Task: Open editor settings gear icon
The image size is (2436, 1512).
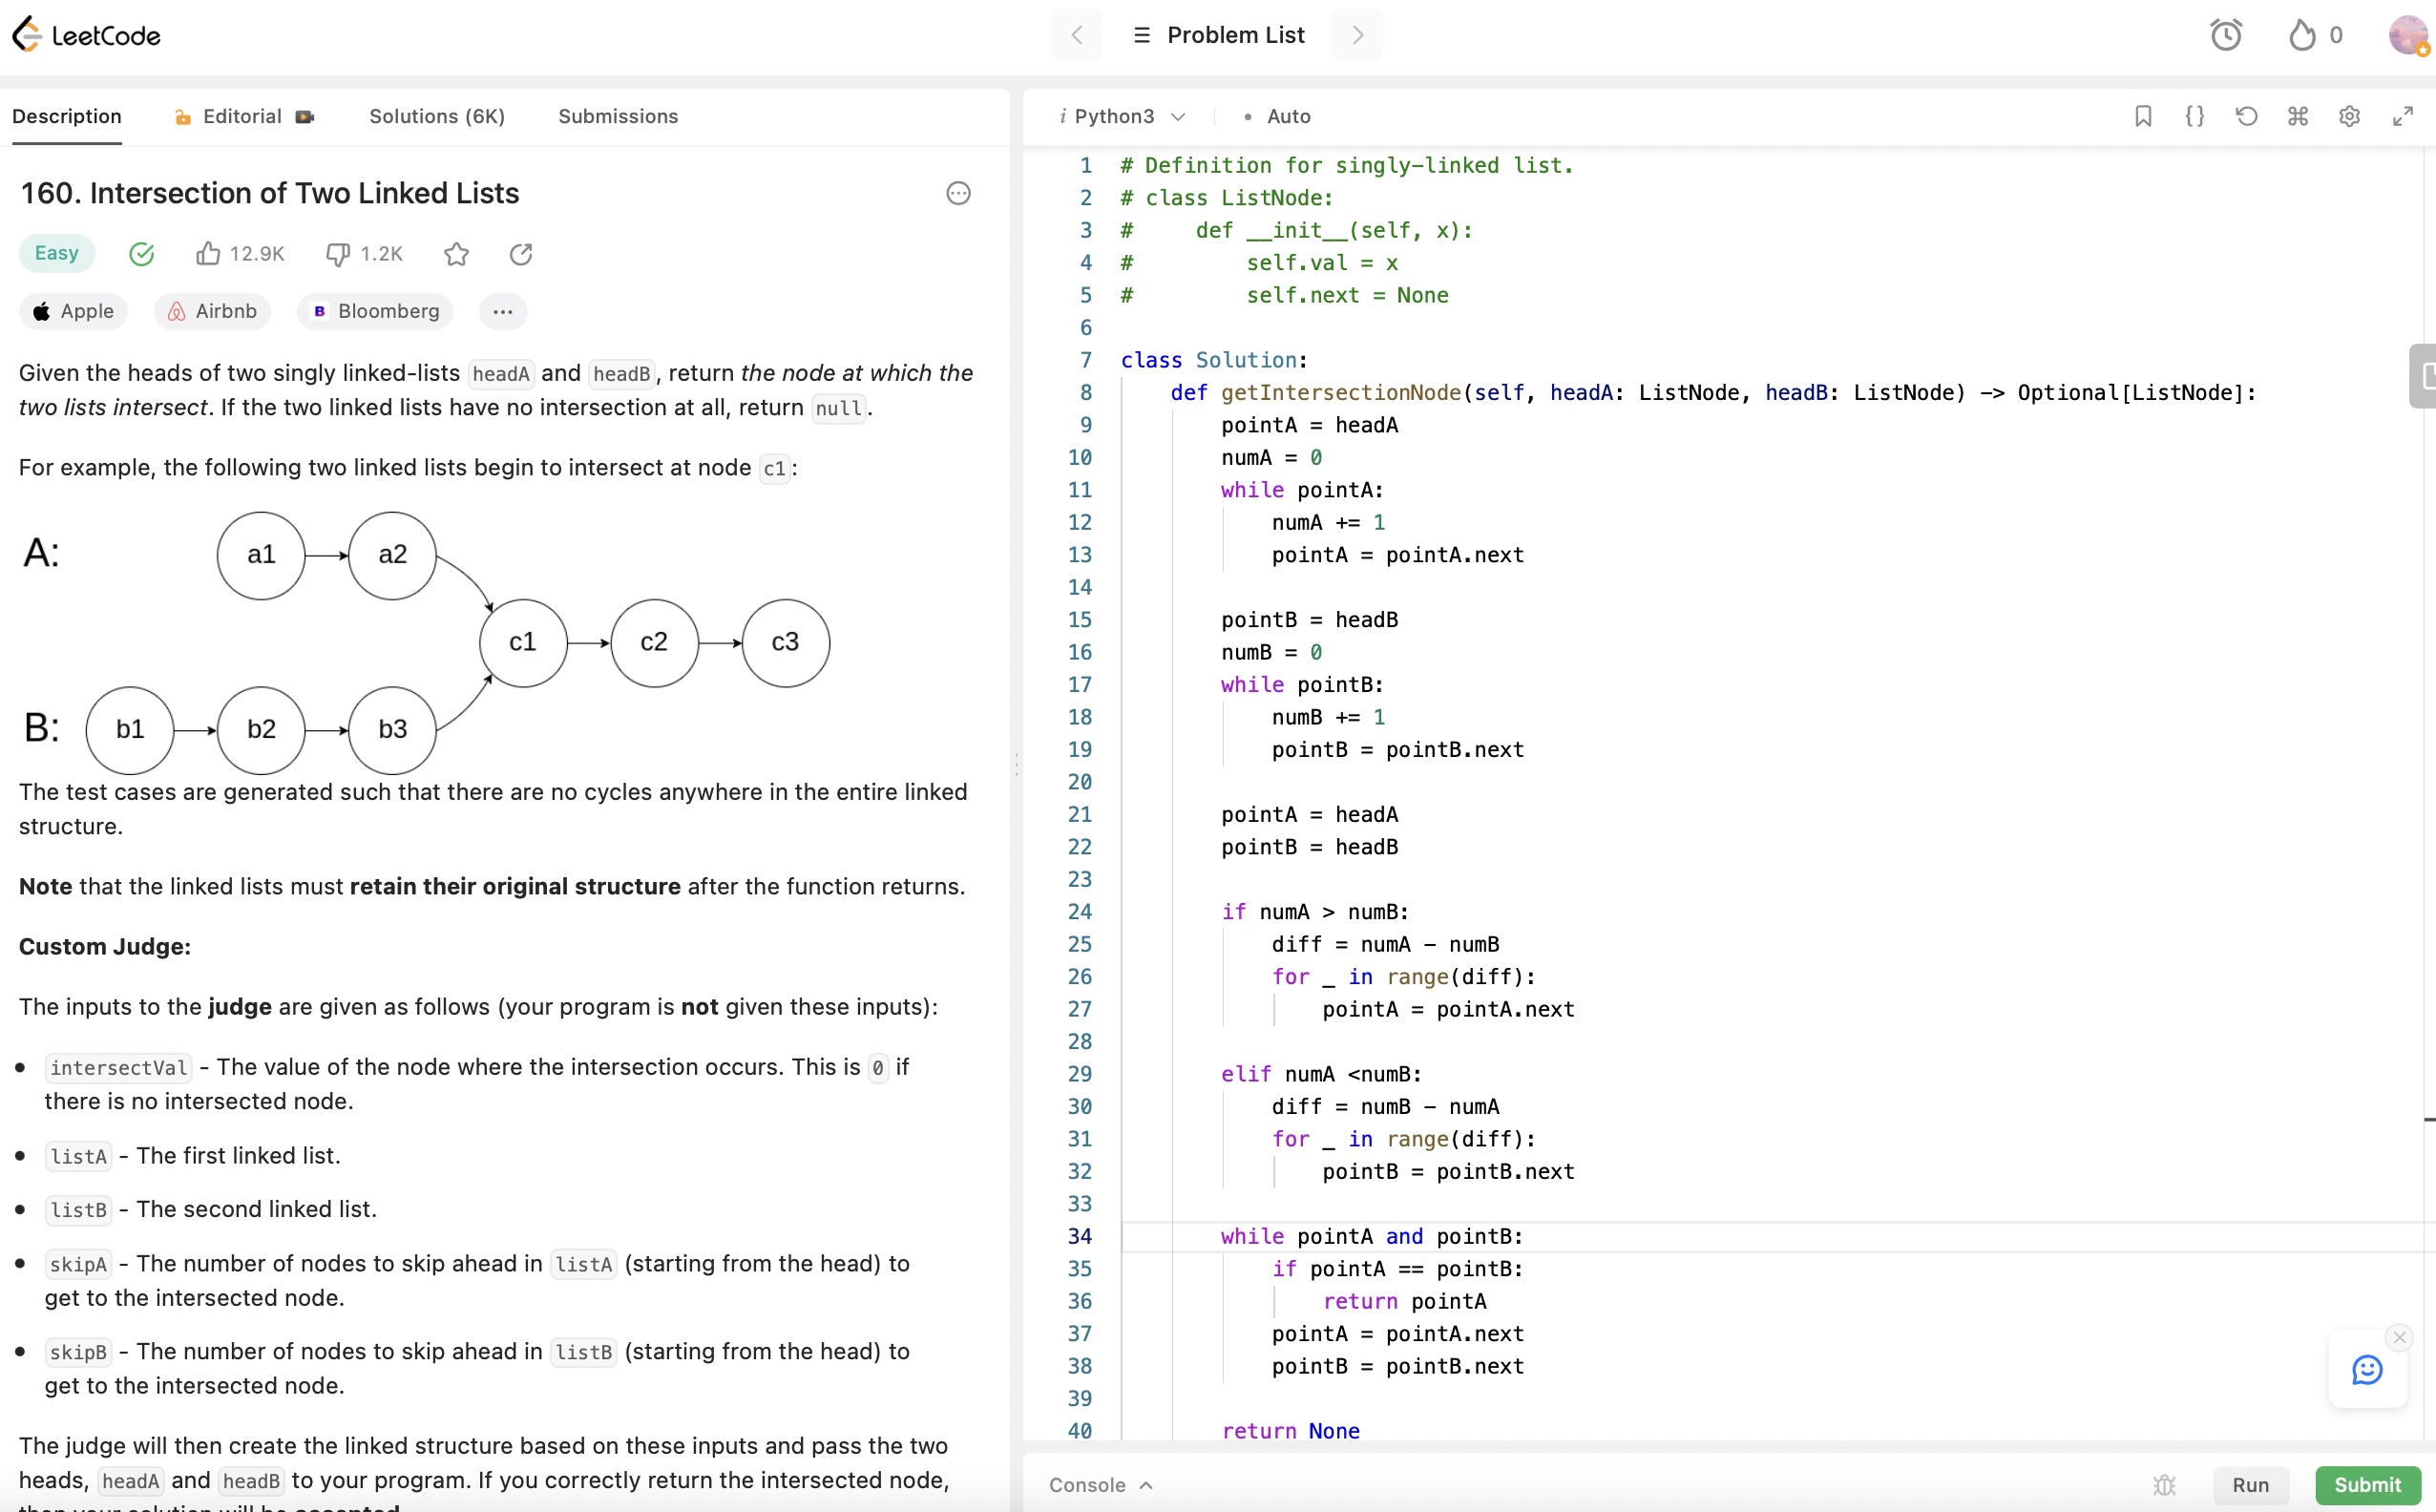Action: pyautogui.click(x=2349, y=116)
